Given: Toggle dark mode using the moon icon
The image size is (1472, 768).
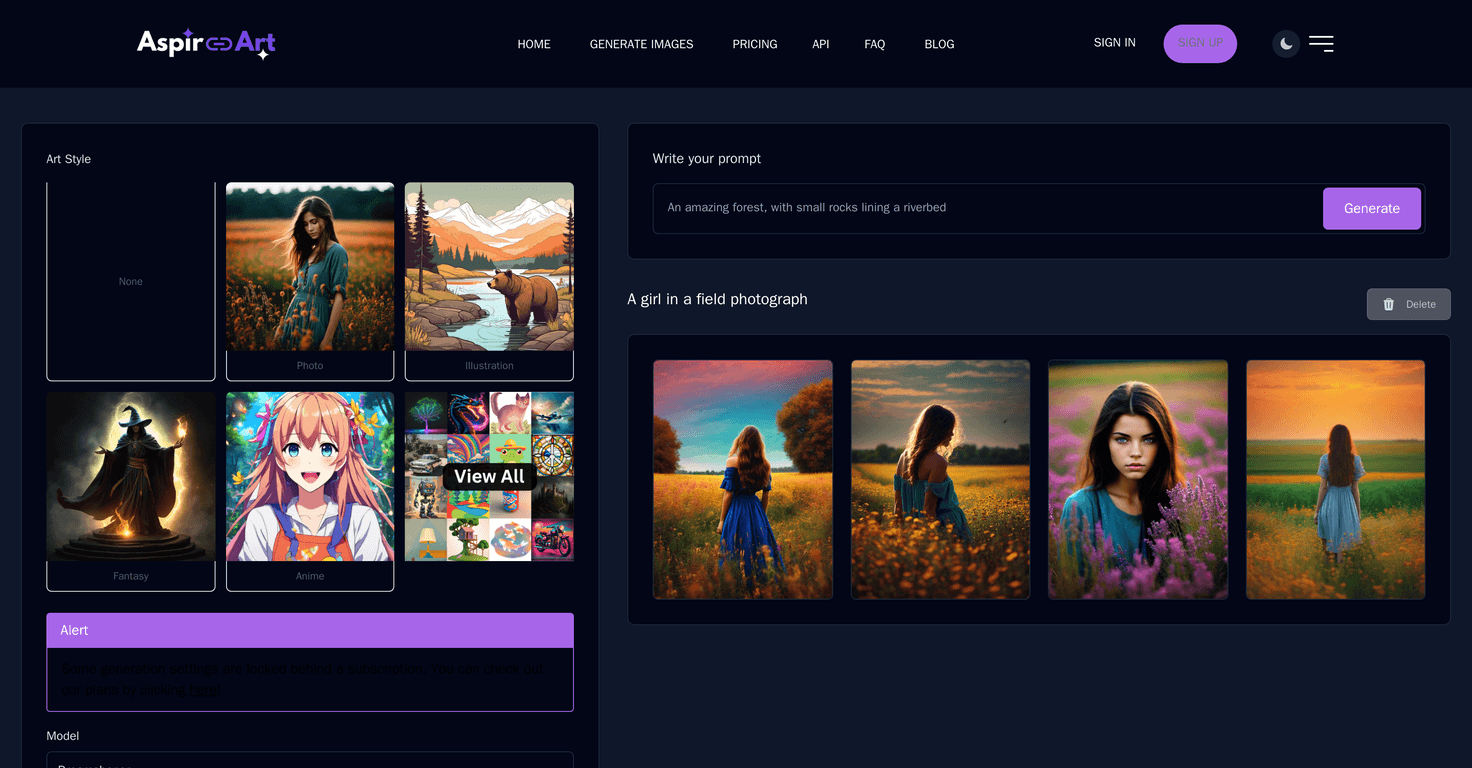Looking at the screenshot, I should tap(1285, 43).
